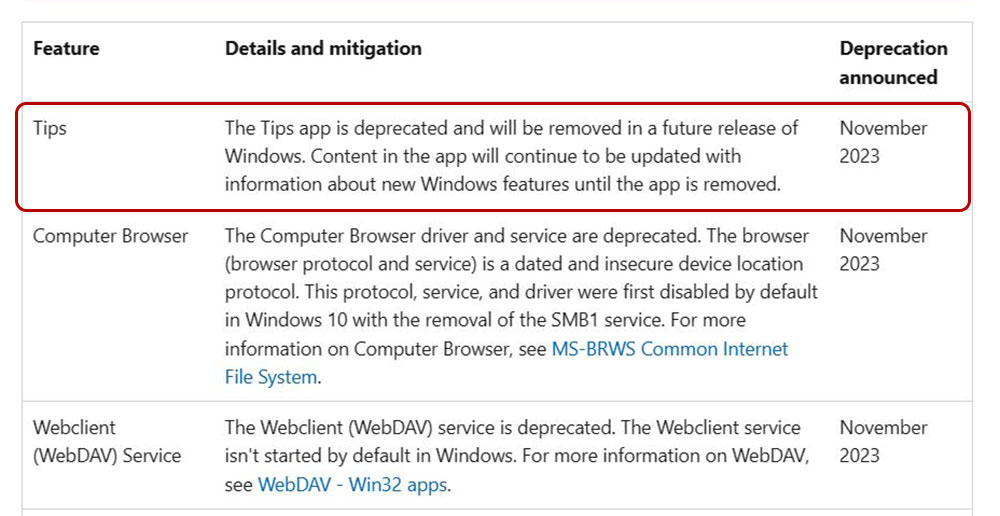
Task: Click November 2023 date in Tips row
Action: click(883, 142)
